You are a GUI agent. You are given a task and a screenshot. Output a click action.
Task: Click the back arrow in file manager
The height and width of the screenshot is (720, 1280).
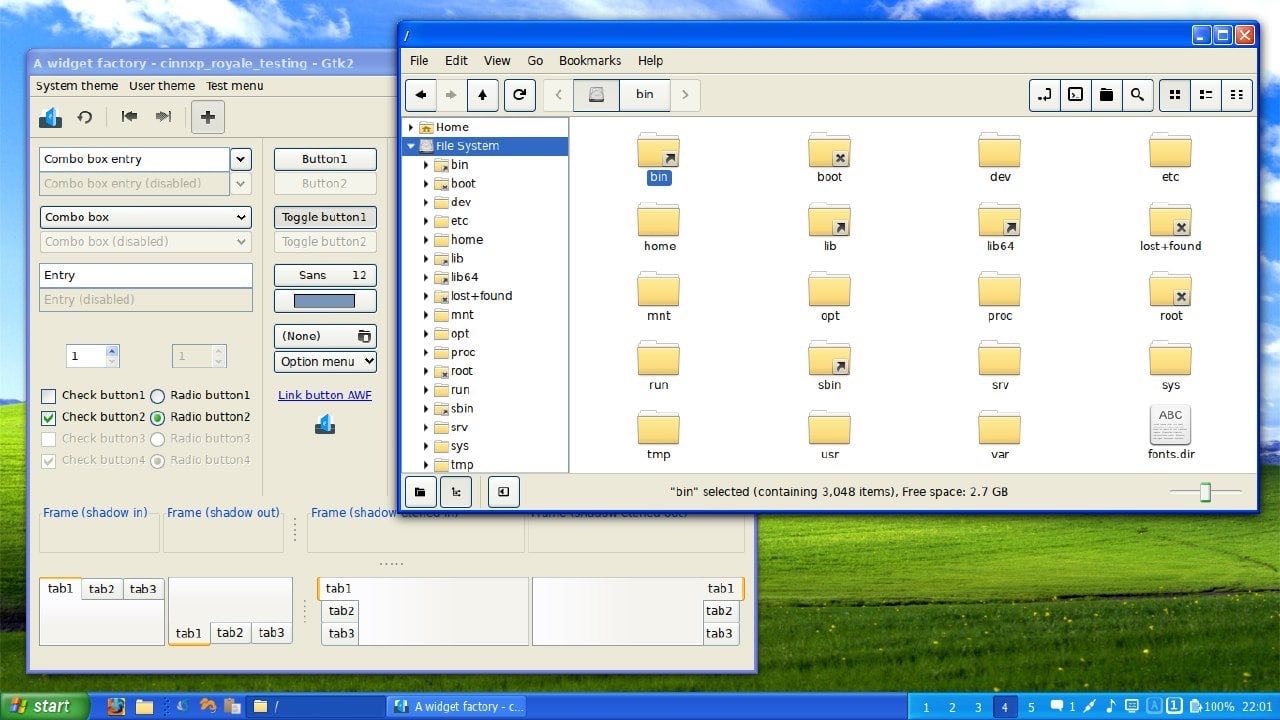coord(421,95)
